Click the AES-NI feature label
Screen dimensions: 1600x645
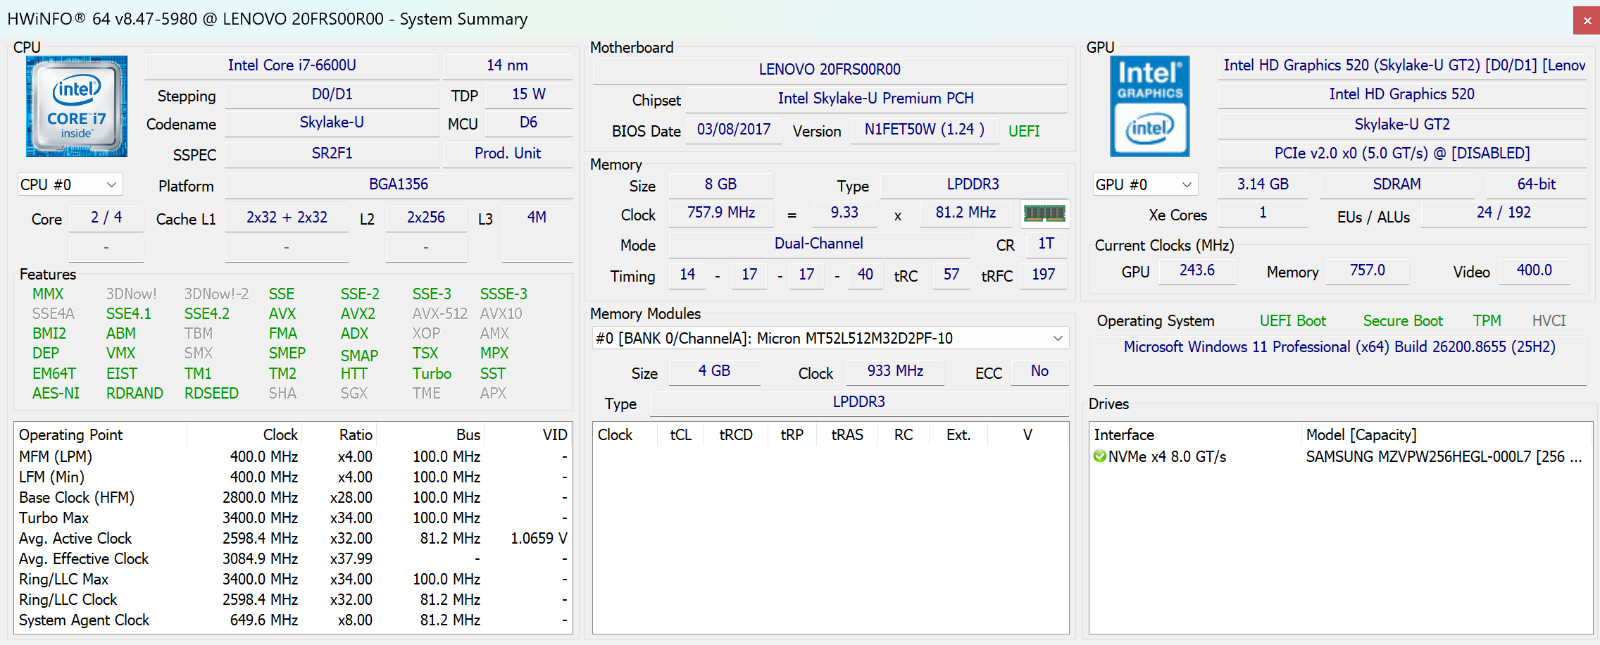point(56,393)
